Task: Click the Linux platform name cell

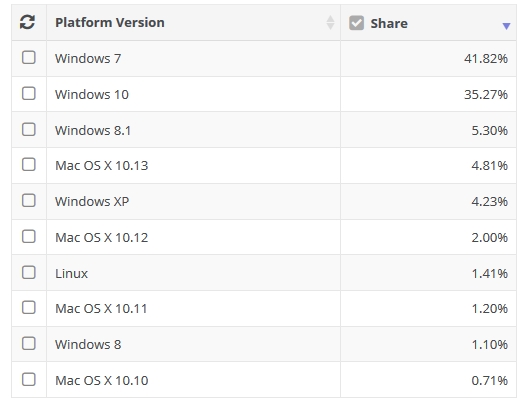Action: [193, 273]
